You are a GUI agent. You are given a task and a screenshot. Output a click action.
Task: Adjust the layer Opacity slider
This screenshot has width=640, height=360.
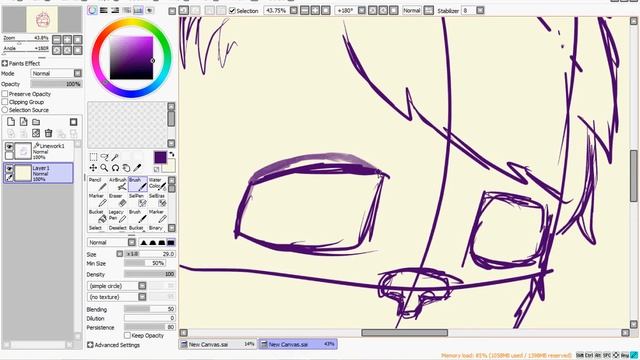pyautogui.click(x=56, y=84)
